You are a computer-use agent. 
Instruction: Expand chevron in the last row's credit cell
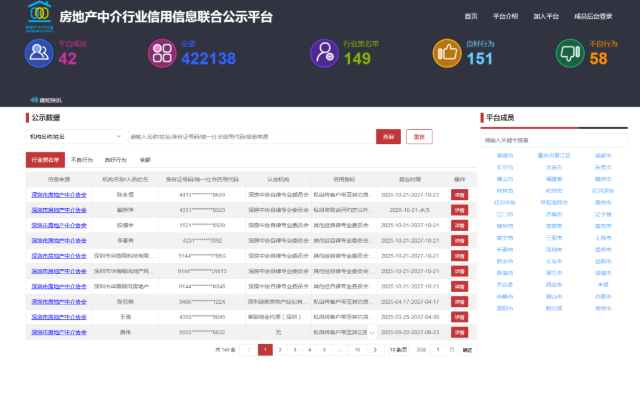(372, 332)
